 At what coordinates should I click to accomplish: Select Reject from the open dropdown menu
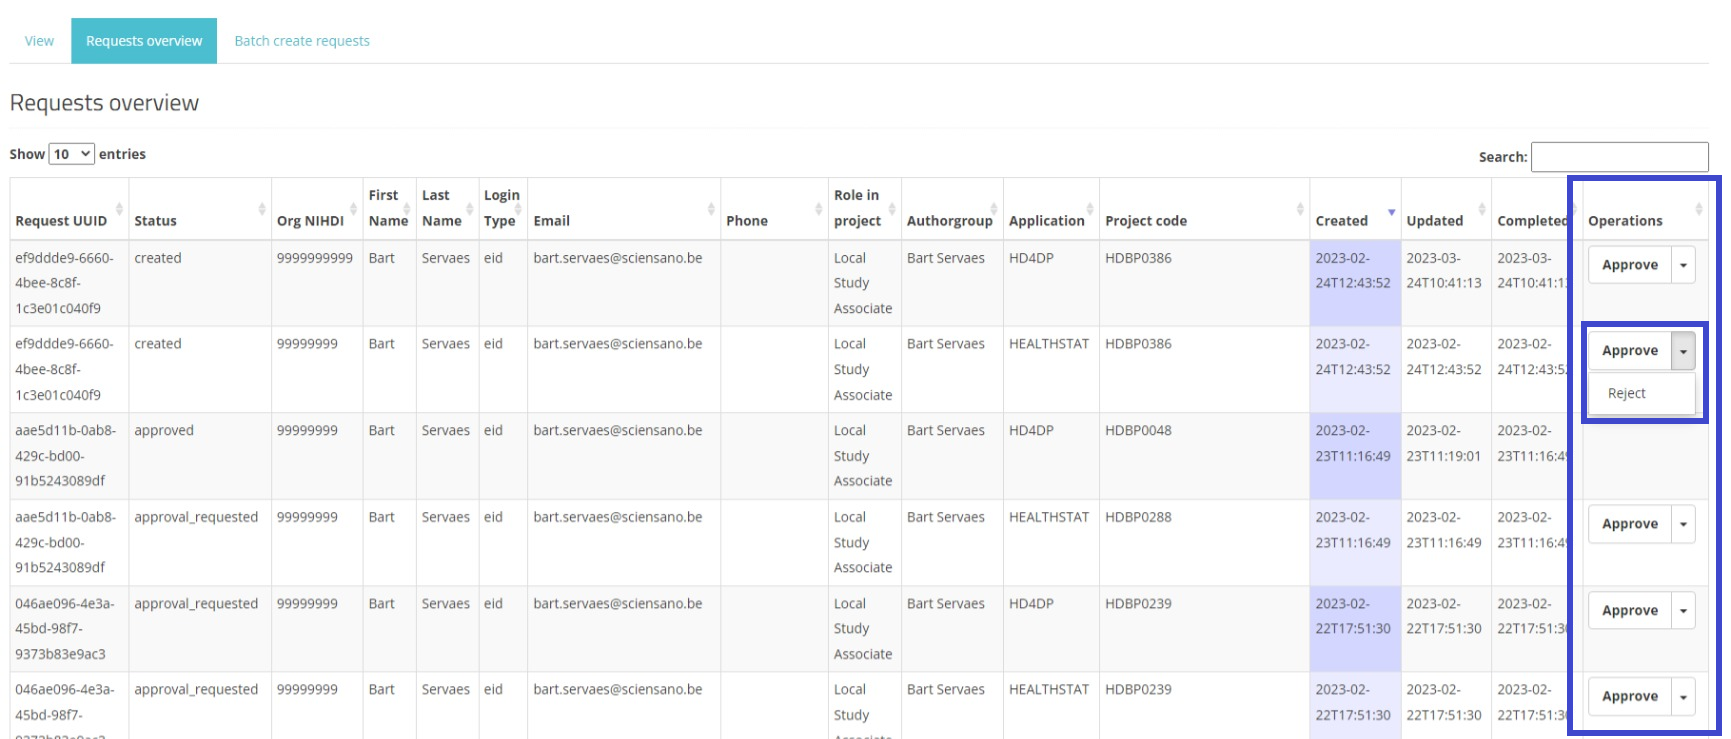coord(1627,393)
